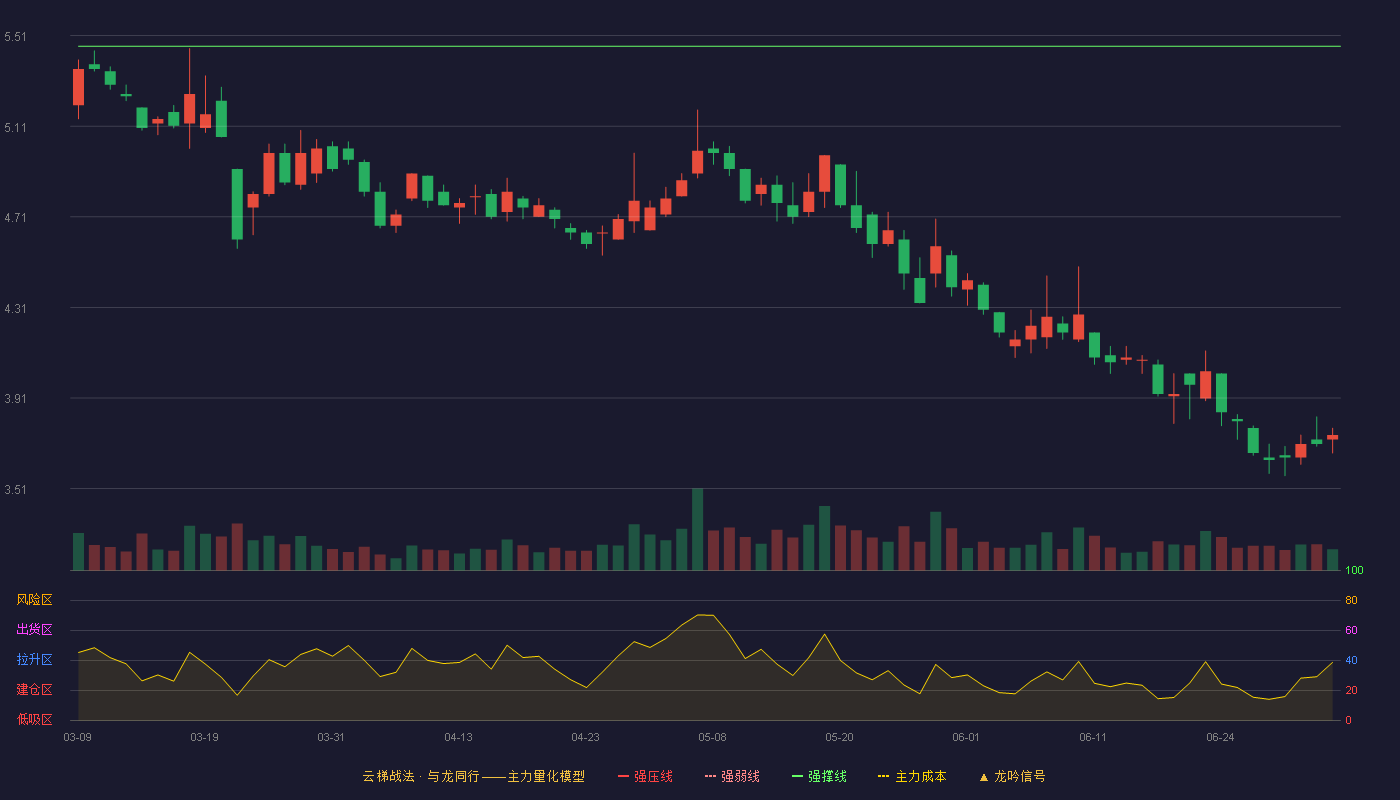Click the 3.51 price axis label

(x=15, y=490)
